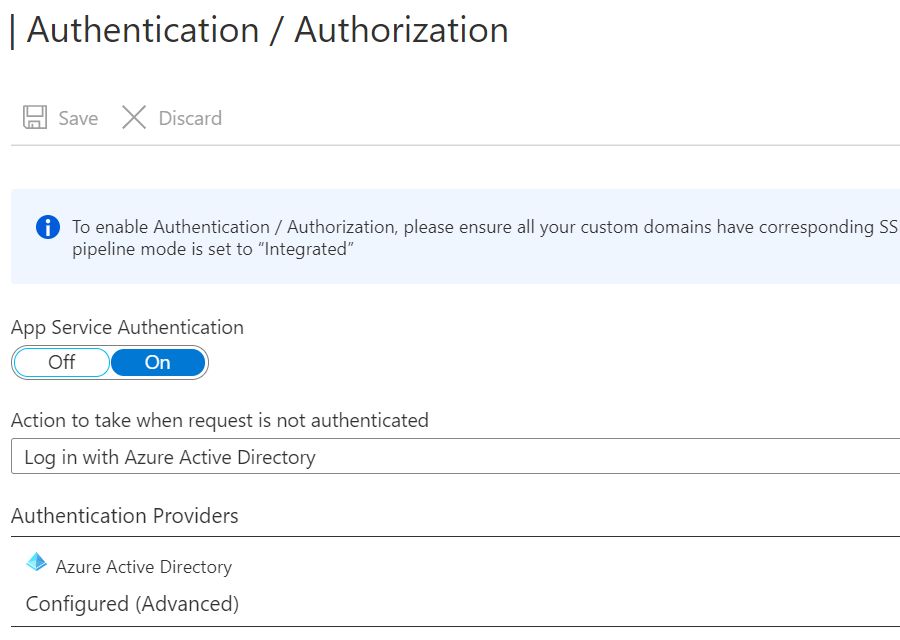Click the Authentication Providers heading
Image resolution: width=900 pixels, height=640 pixels.
tap(125, 516)
